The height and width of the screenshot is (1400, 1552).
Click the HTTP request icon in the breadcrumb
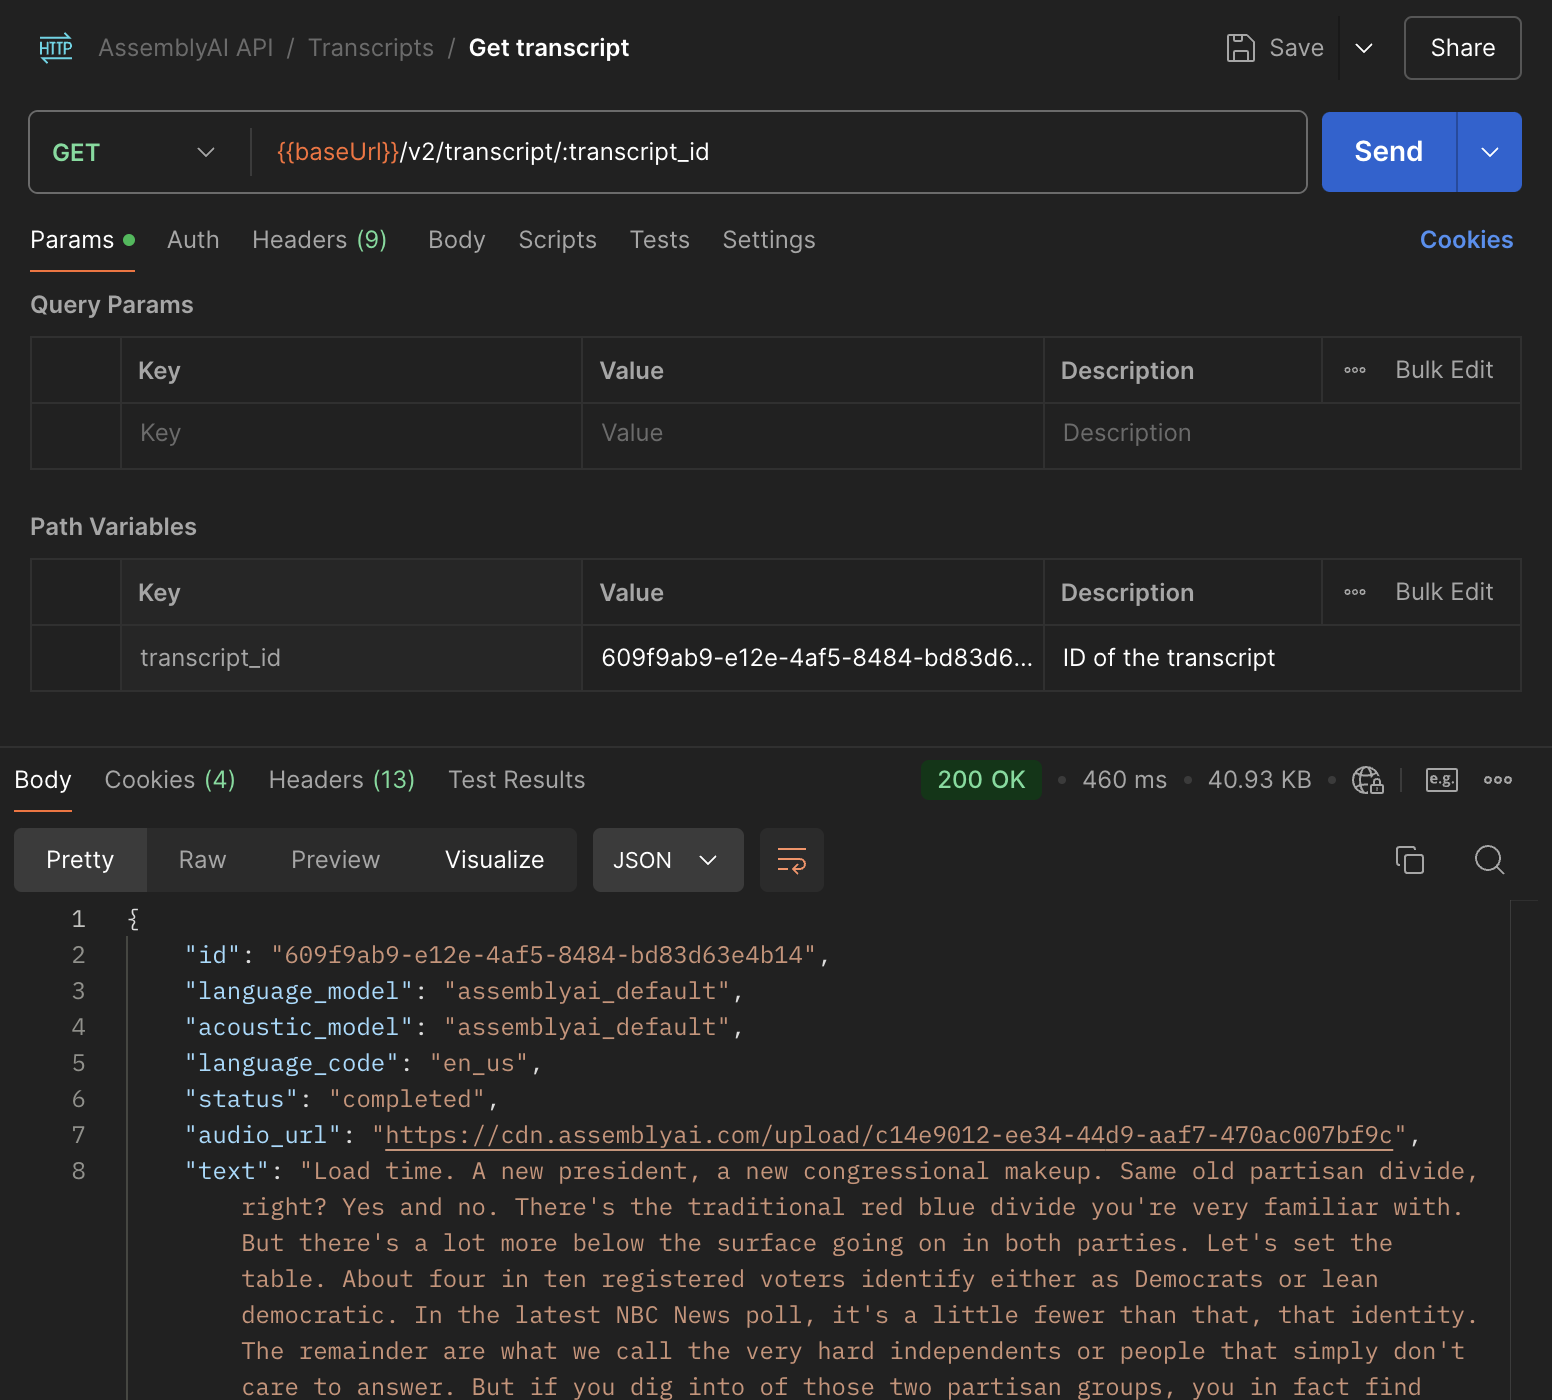click(x=55, y=47)
